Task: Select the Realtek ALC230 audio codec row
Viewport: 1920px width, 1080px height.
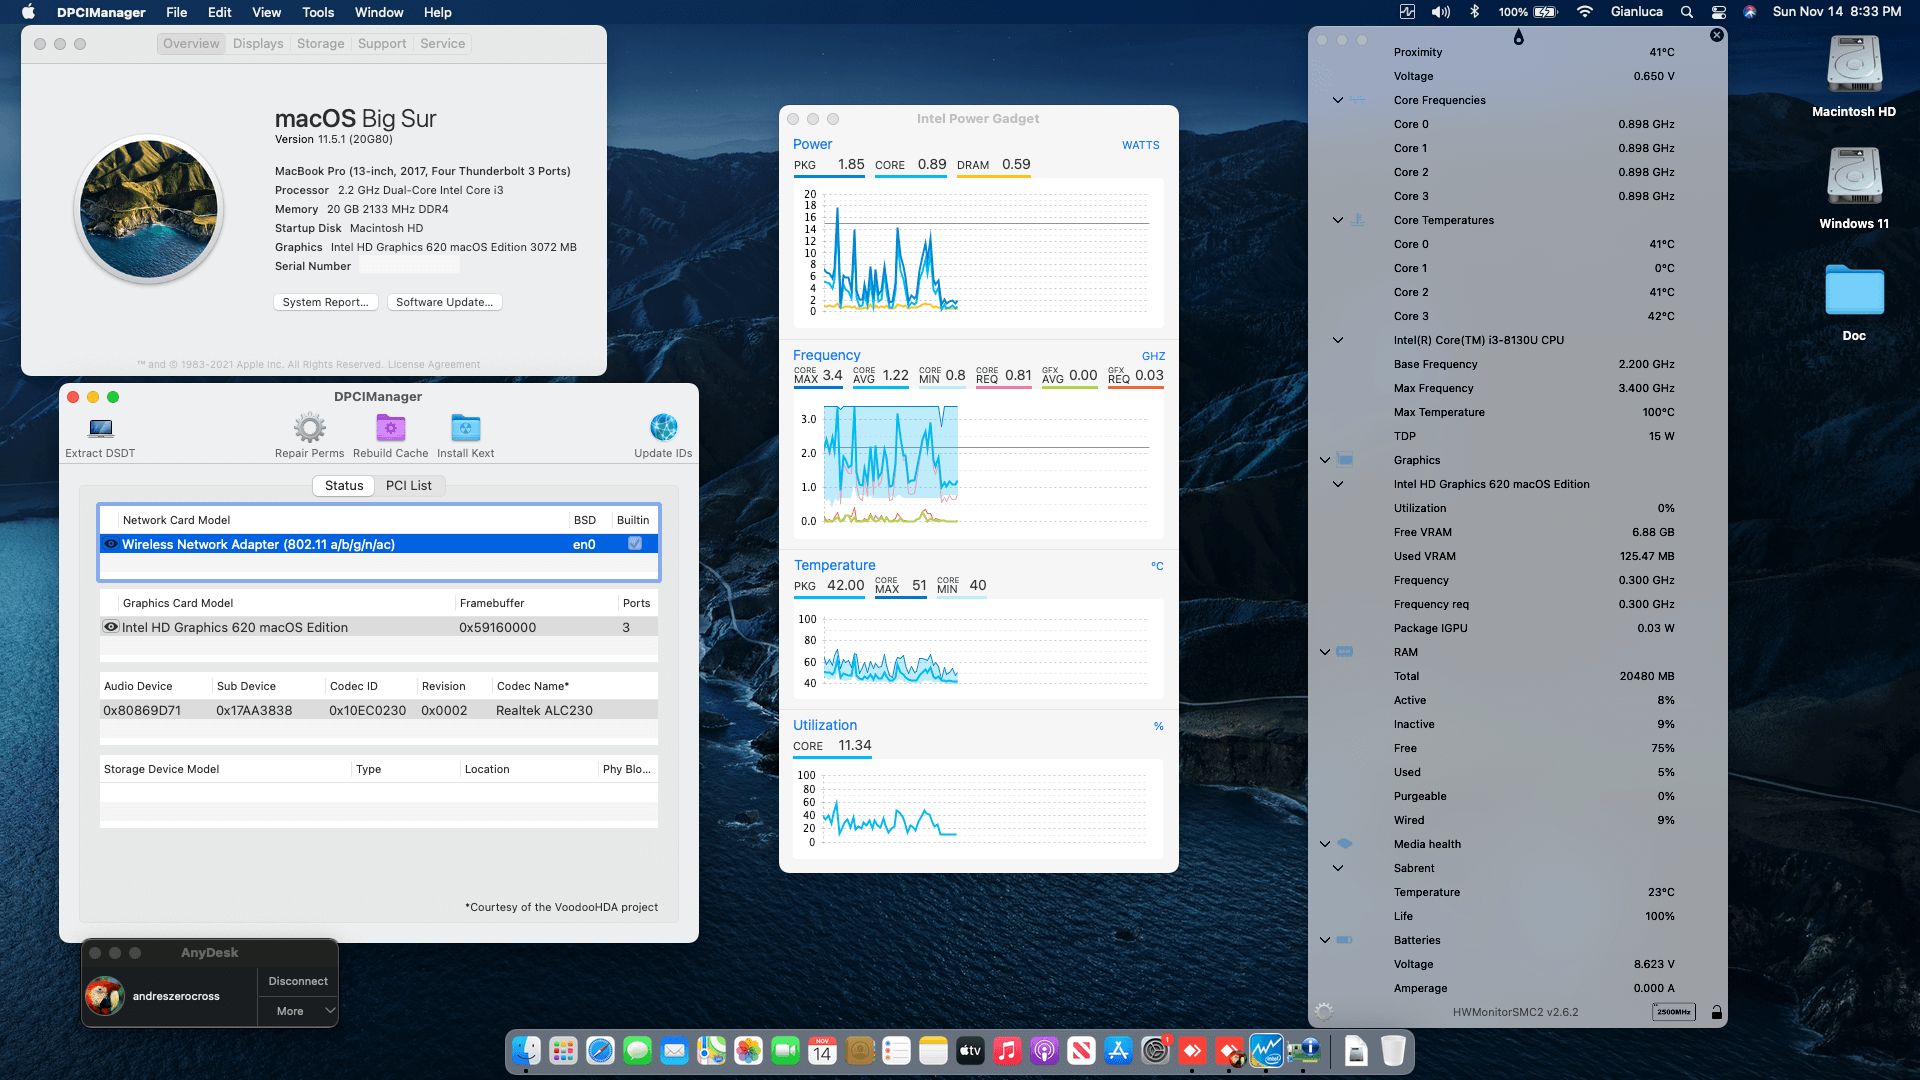Action: [x=378, y=710]
